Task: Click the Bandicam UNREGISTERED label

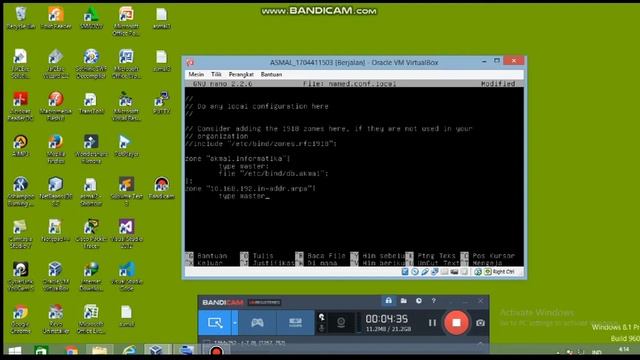Action: tap(264, 302)
